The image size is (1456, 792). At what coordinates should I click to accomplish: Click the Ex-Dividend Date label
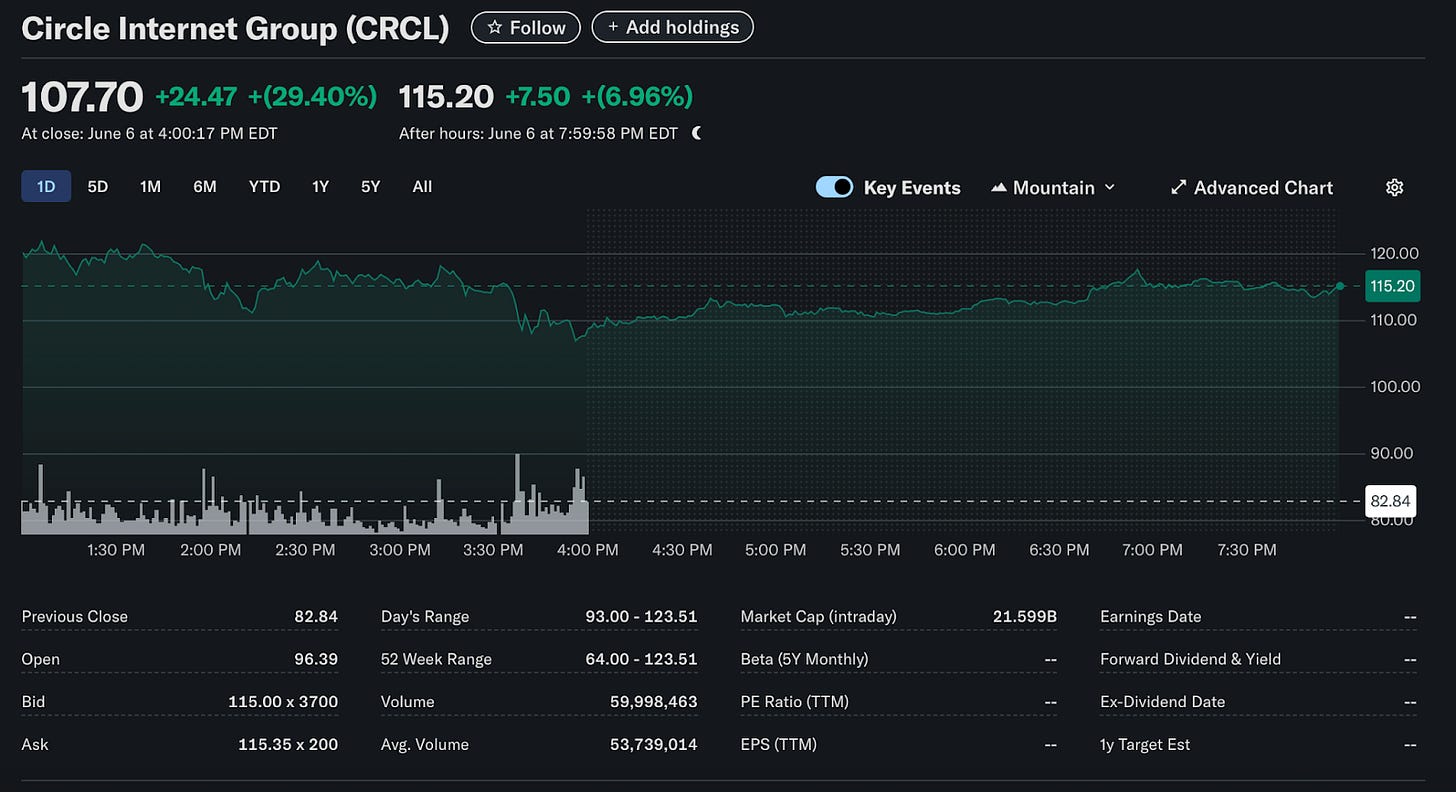click(1162, 702)
